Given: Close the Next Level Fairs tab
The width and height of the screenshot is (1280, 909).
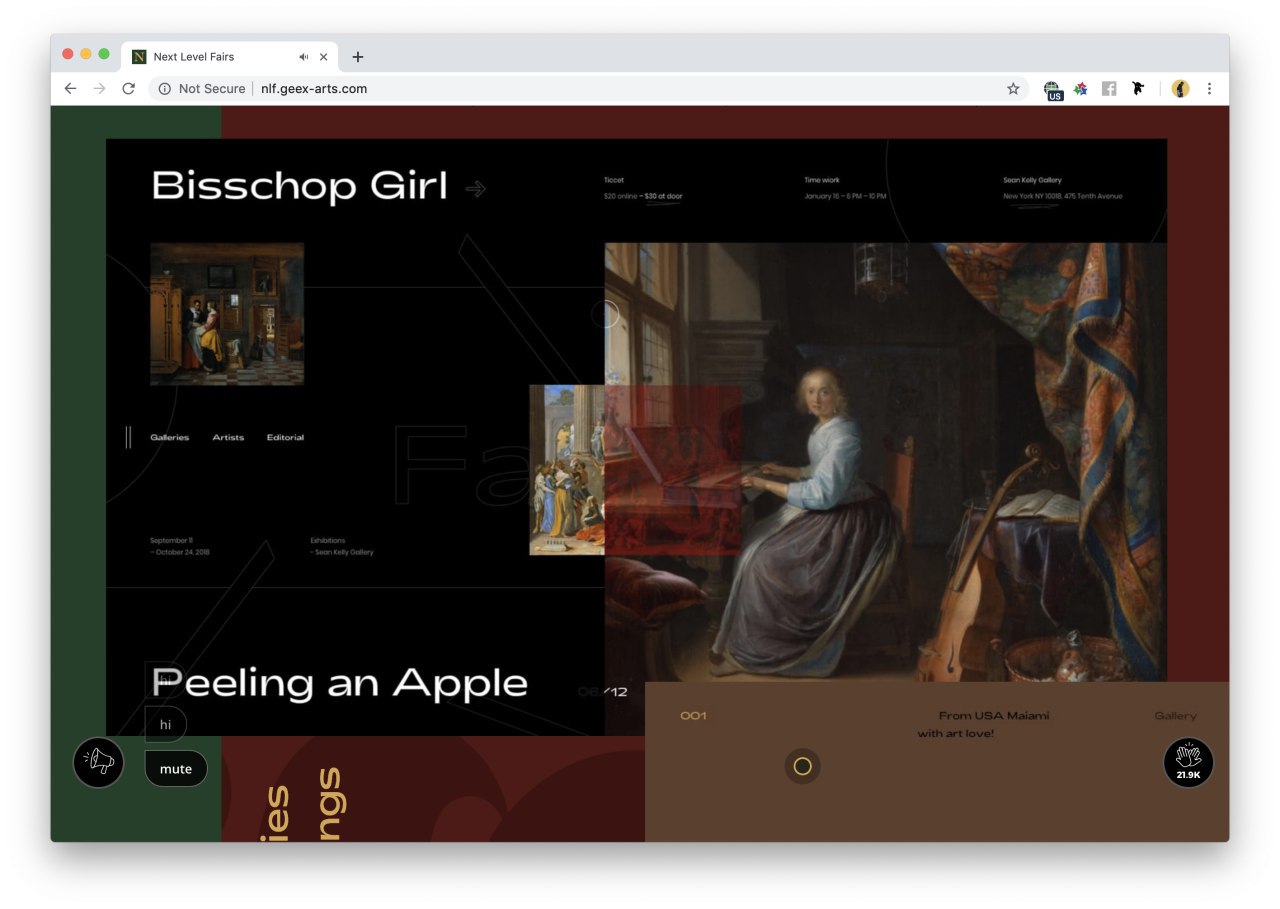Looking at the screenshot, I should pos(324,57).
